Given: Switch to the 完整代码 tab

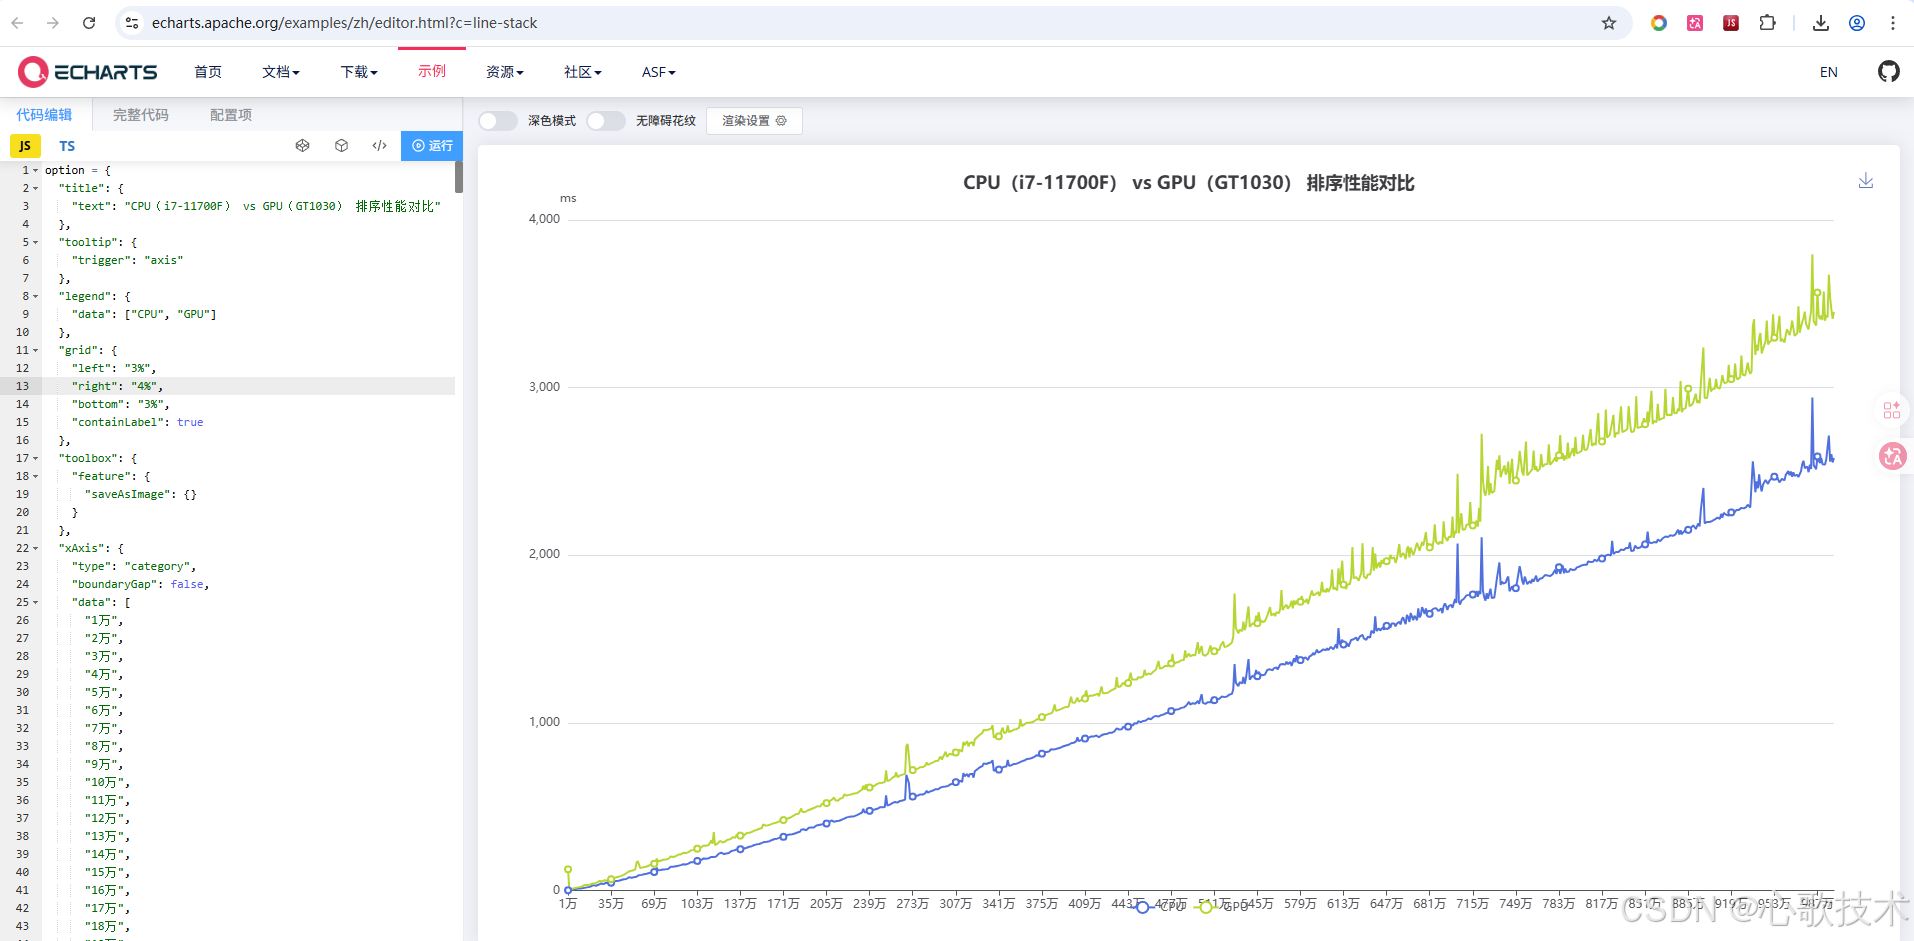Looking at the screenshot, I should pyautogui.click(x=140, y=115).
